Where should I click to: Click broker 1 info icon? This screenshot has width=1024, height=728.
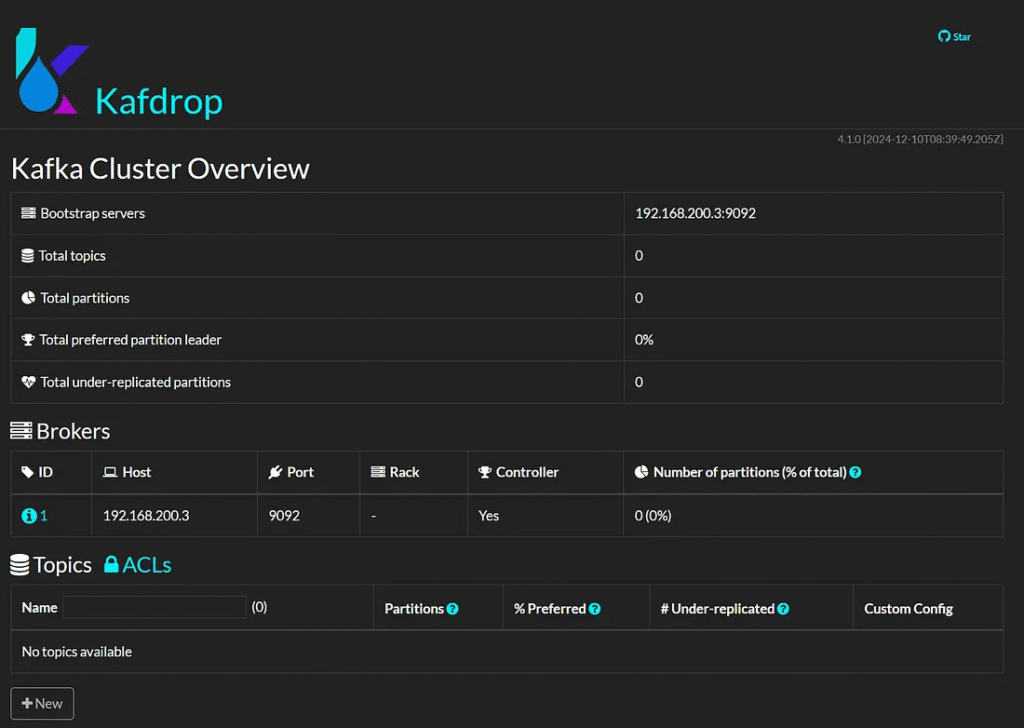[x=28, y=516]
